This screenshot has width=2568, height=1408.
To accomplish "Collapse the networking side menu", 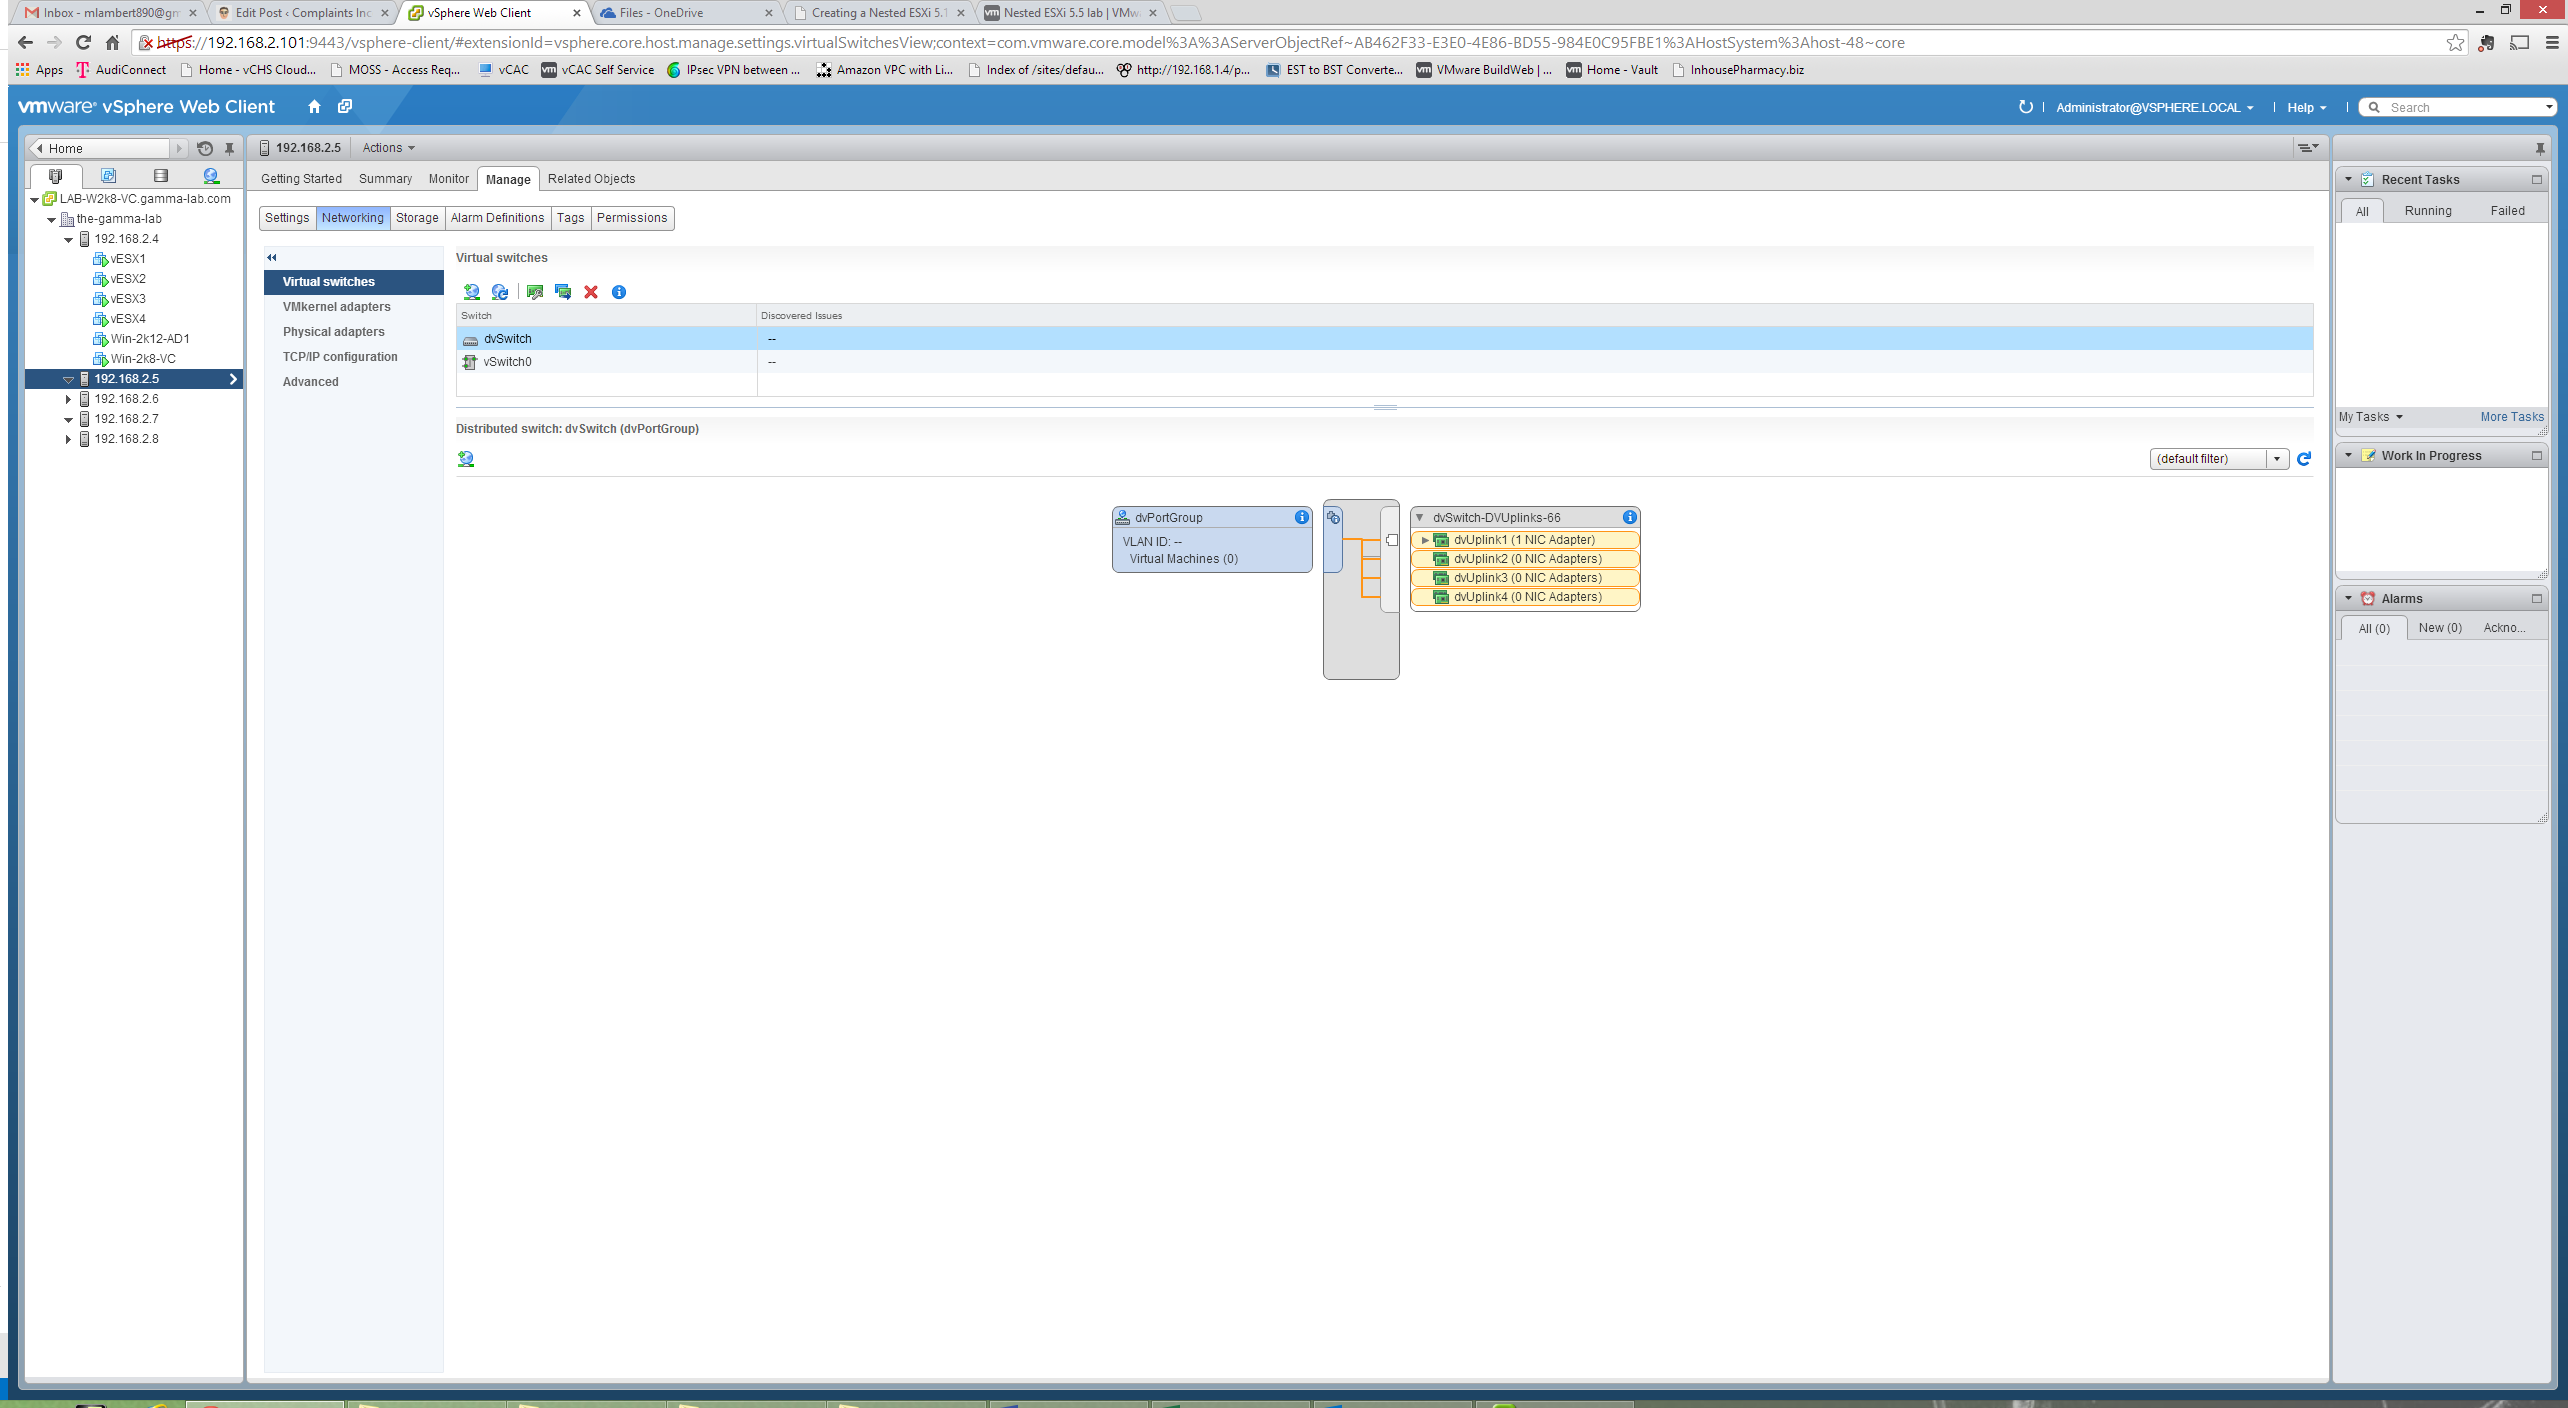I will 271,258.
